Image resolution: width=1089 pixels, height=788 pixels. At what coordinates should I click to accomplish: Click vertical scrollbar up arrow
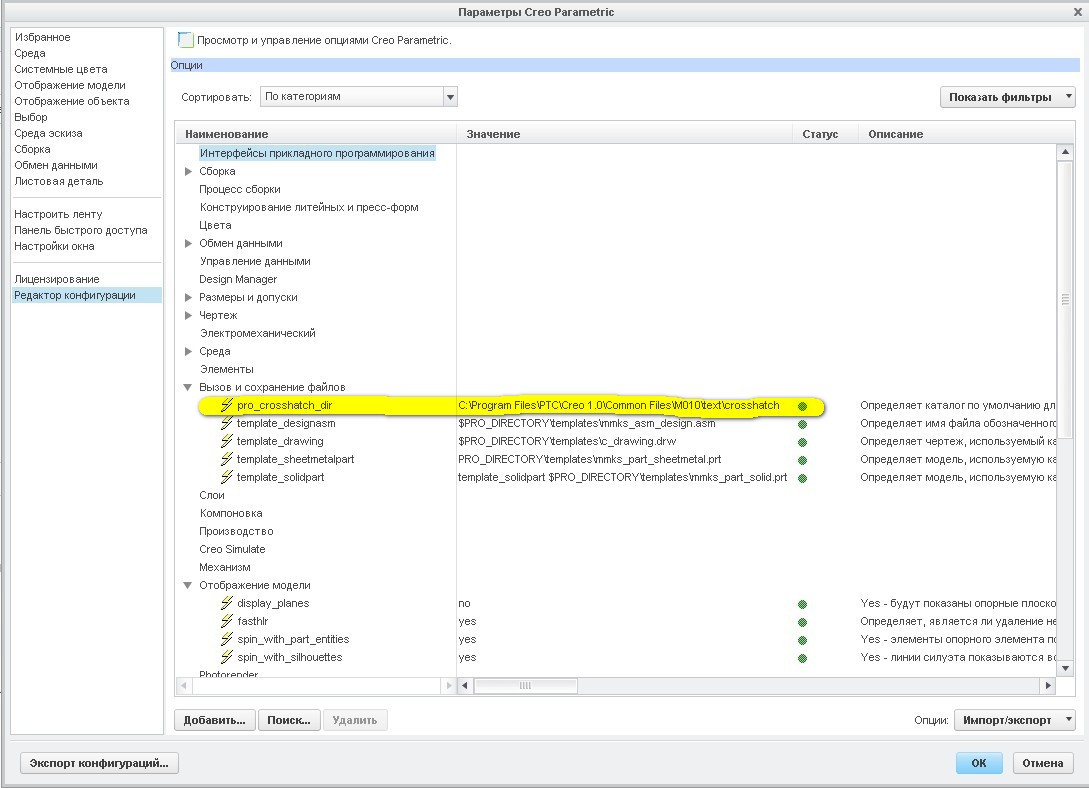(x=1065, y=151)
